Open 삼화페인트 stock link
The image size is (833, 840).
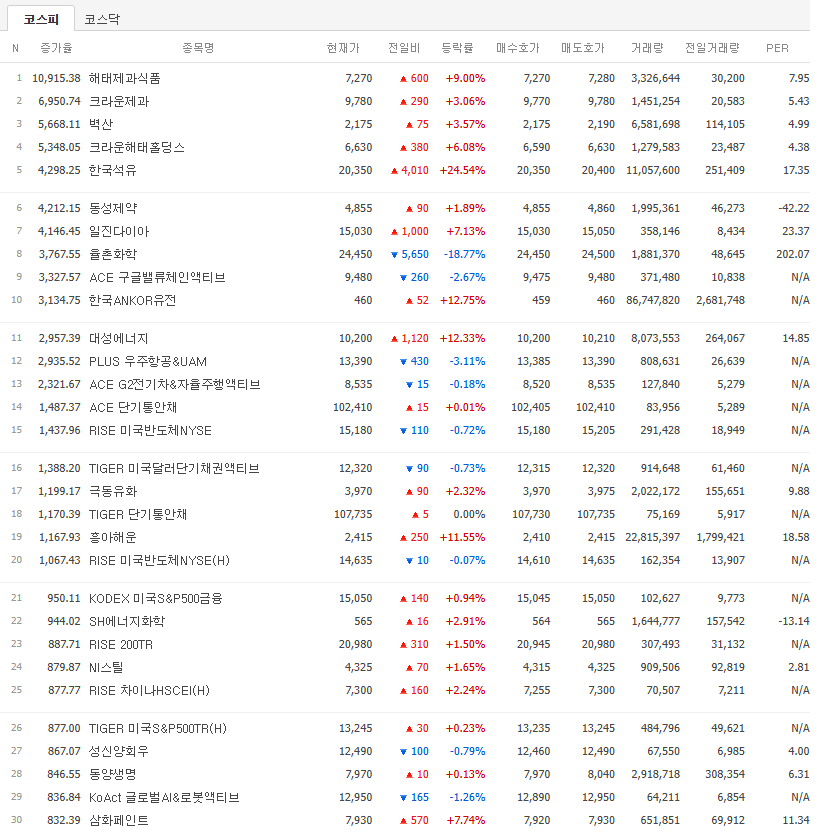118,821
